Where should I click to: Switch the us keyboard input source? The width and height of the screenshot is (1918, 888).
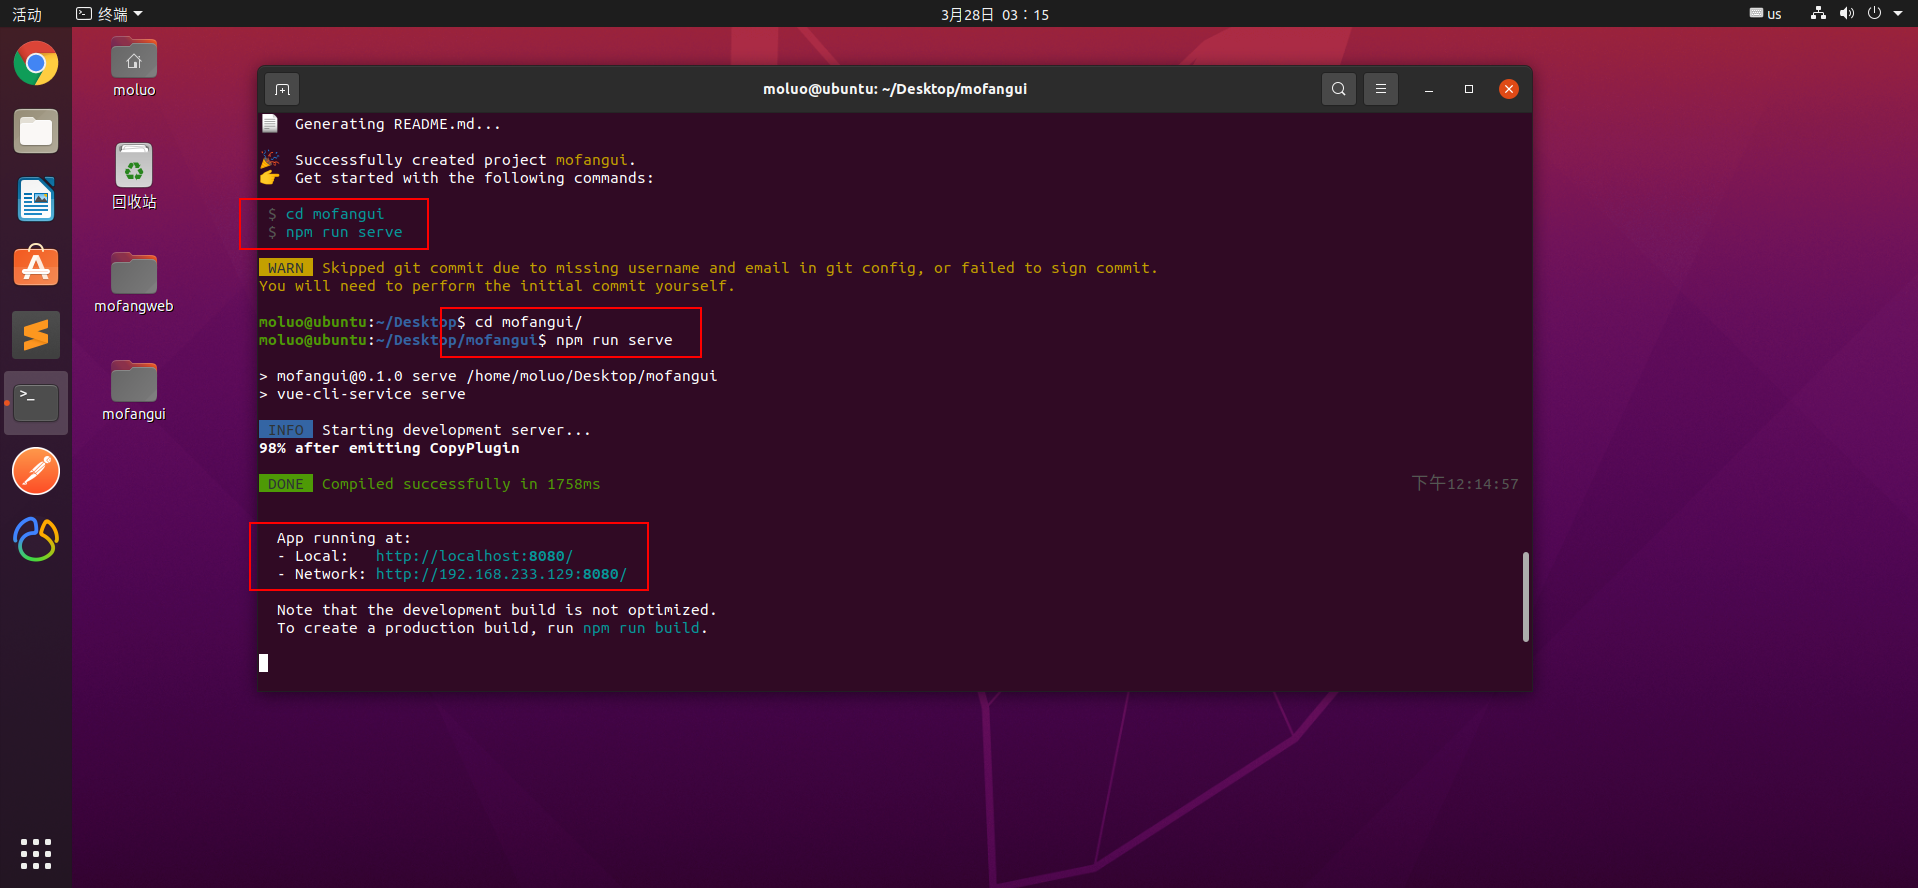(x=1766, y=14)
